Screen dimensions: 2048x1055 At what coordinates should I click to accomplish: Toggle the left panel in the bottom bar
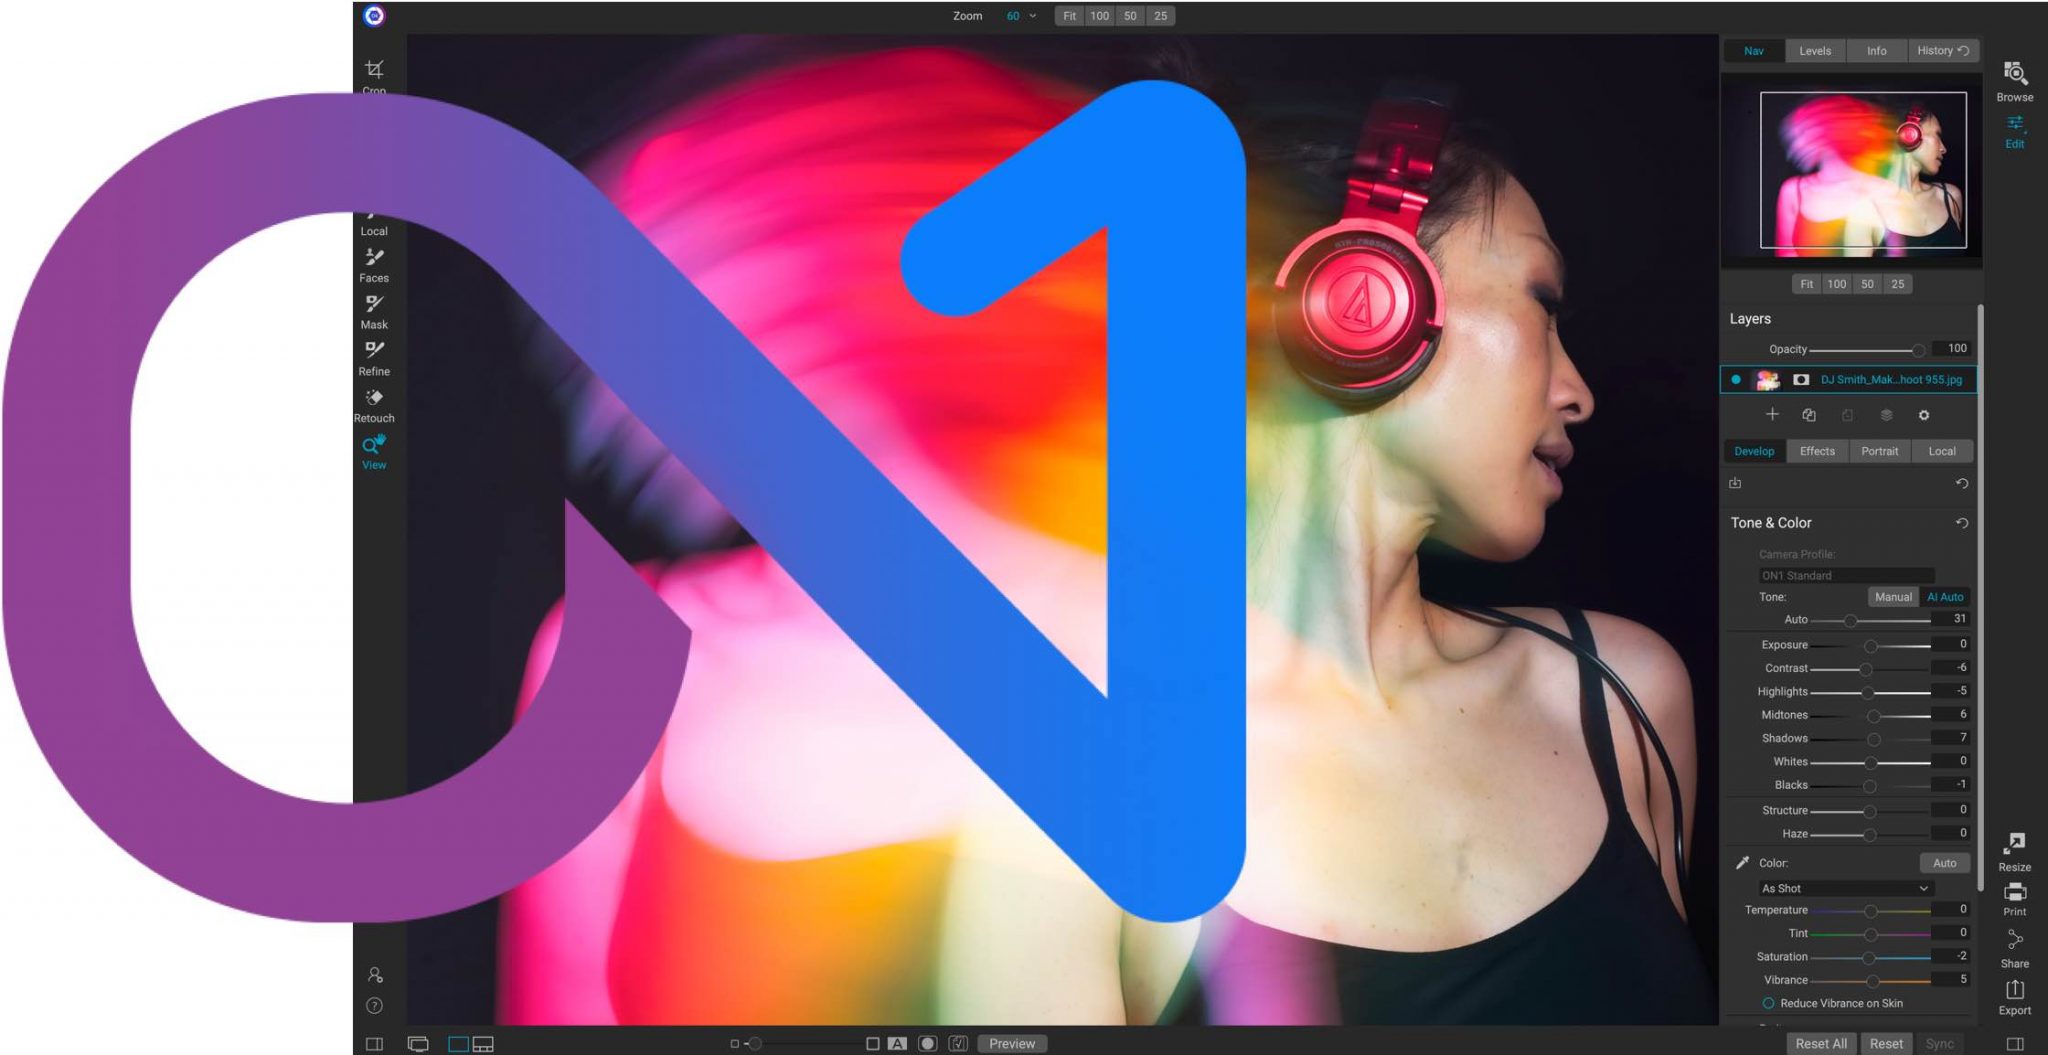374,1044
